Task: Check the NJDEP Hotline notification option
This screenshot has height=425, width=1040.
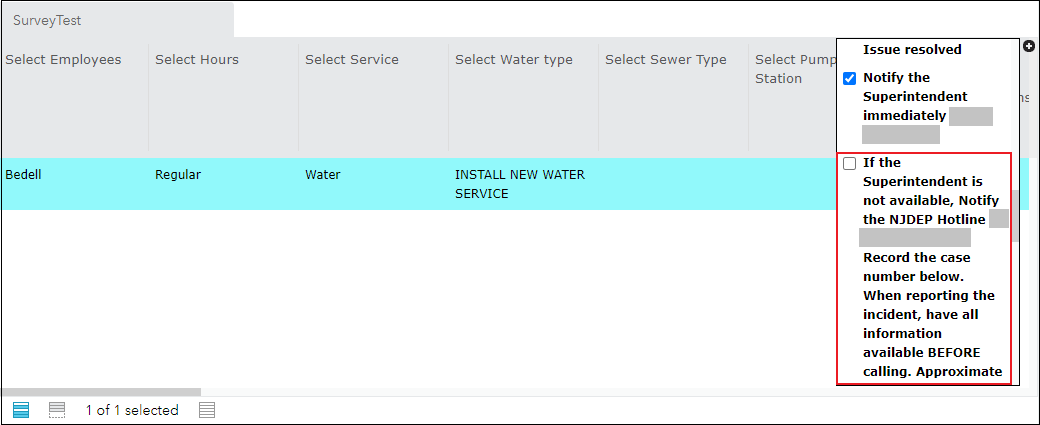Action: pyautogui.click(x=850, y=163)
